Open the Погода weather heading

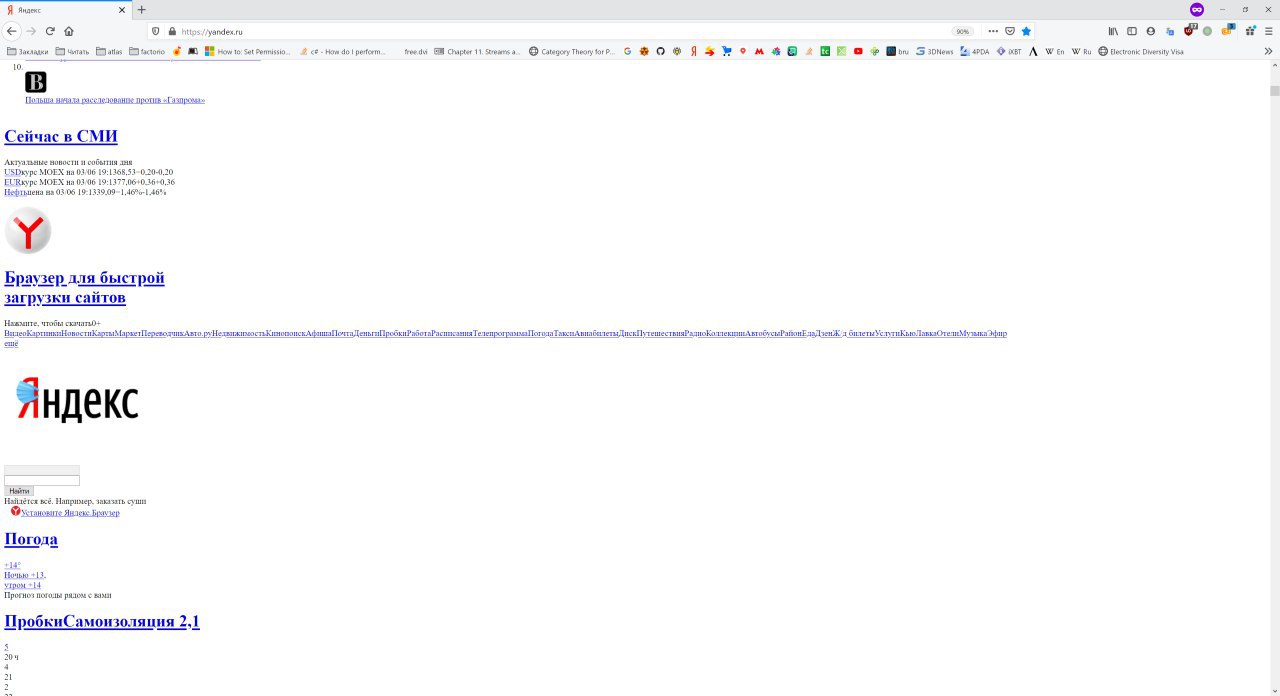31,539
